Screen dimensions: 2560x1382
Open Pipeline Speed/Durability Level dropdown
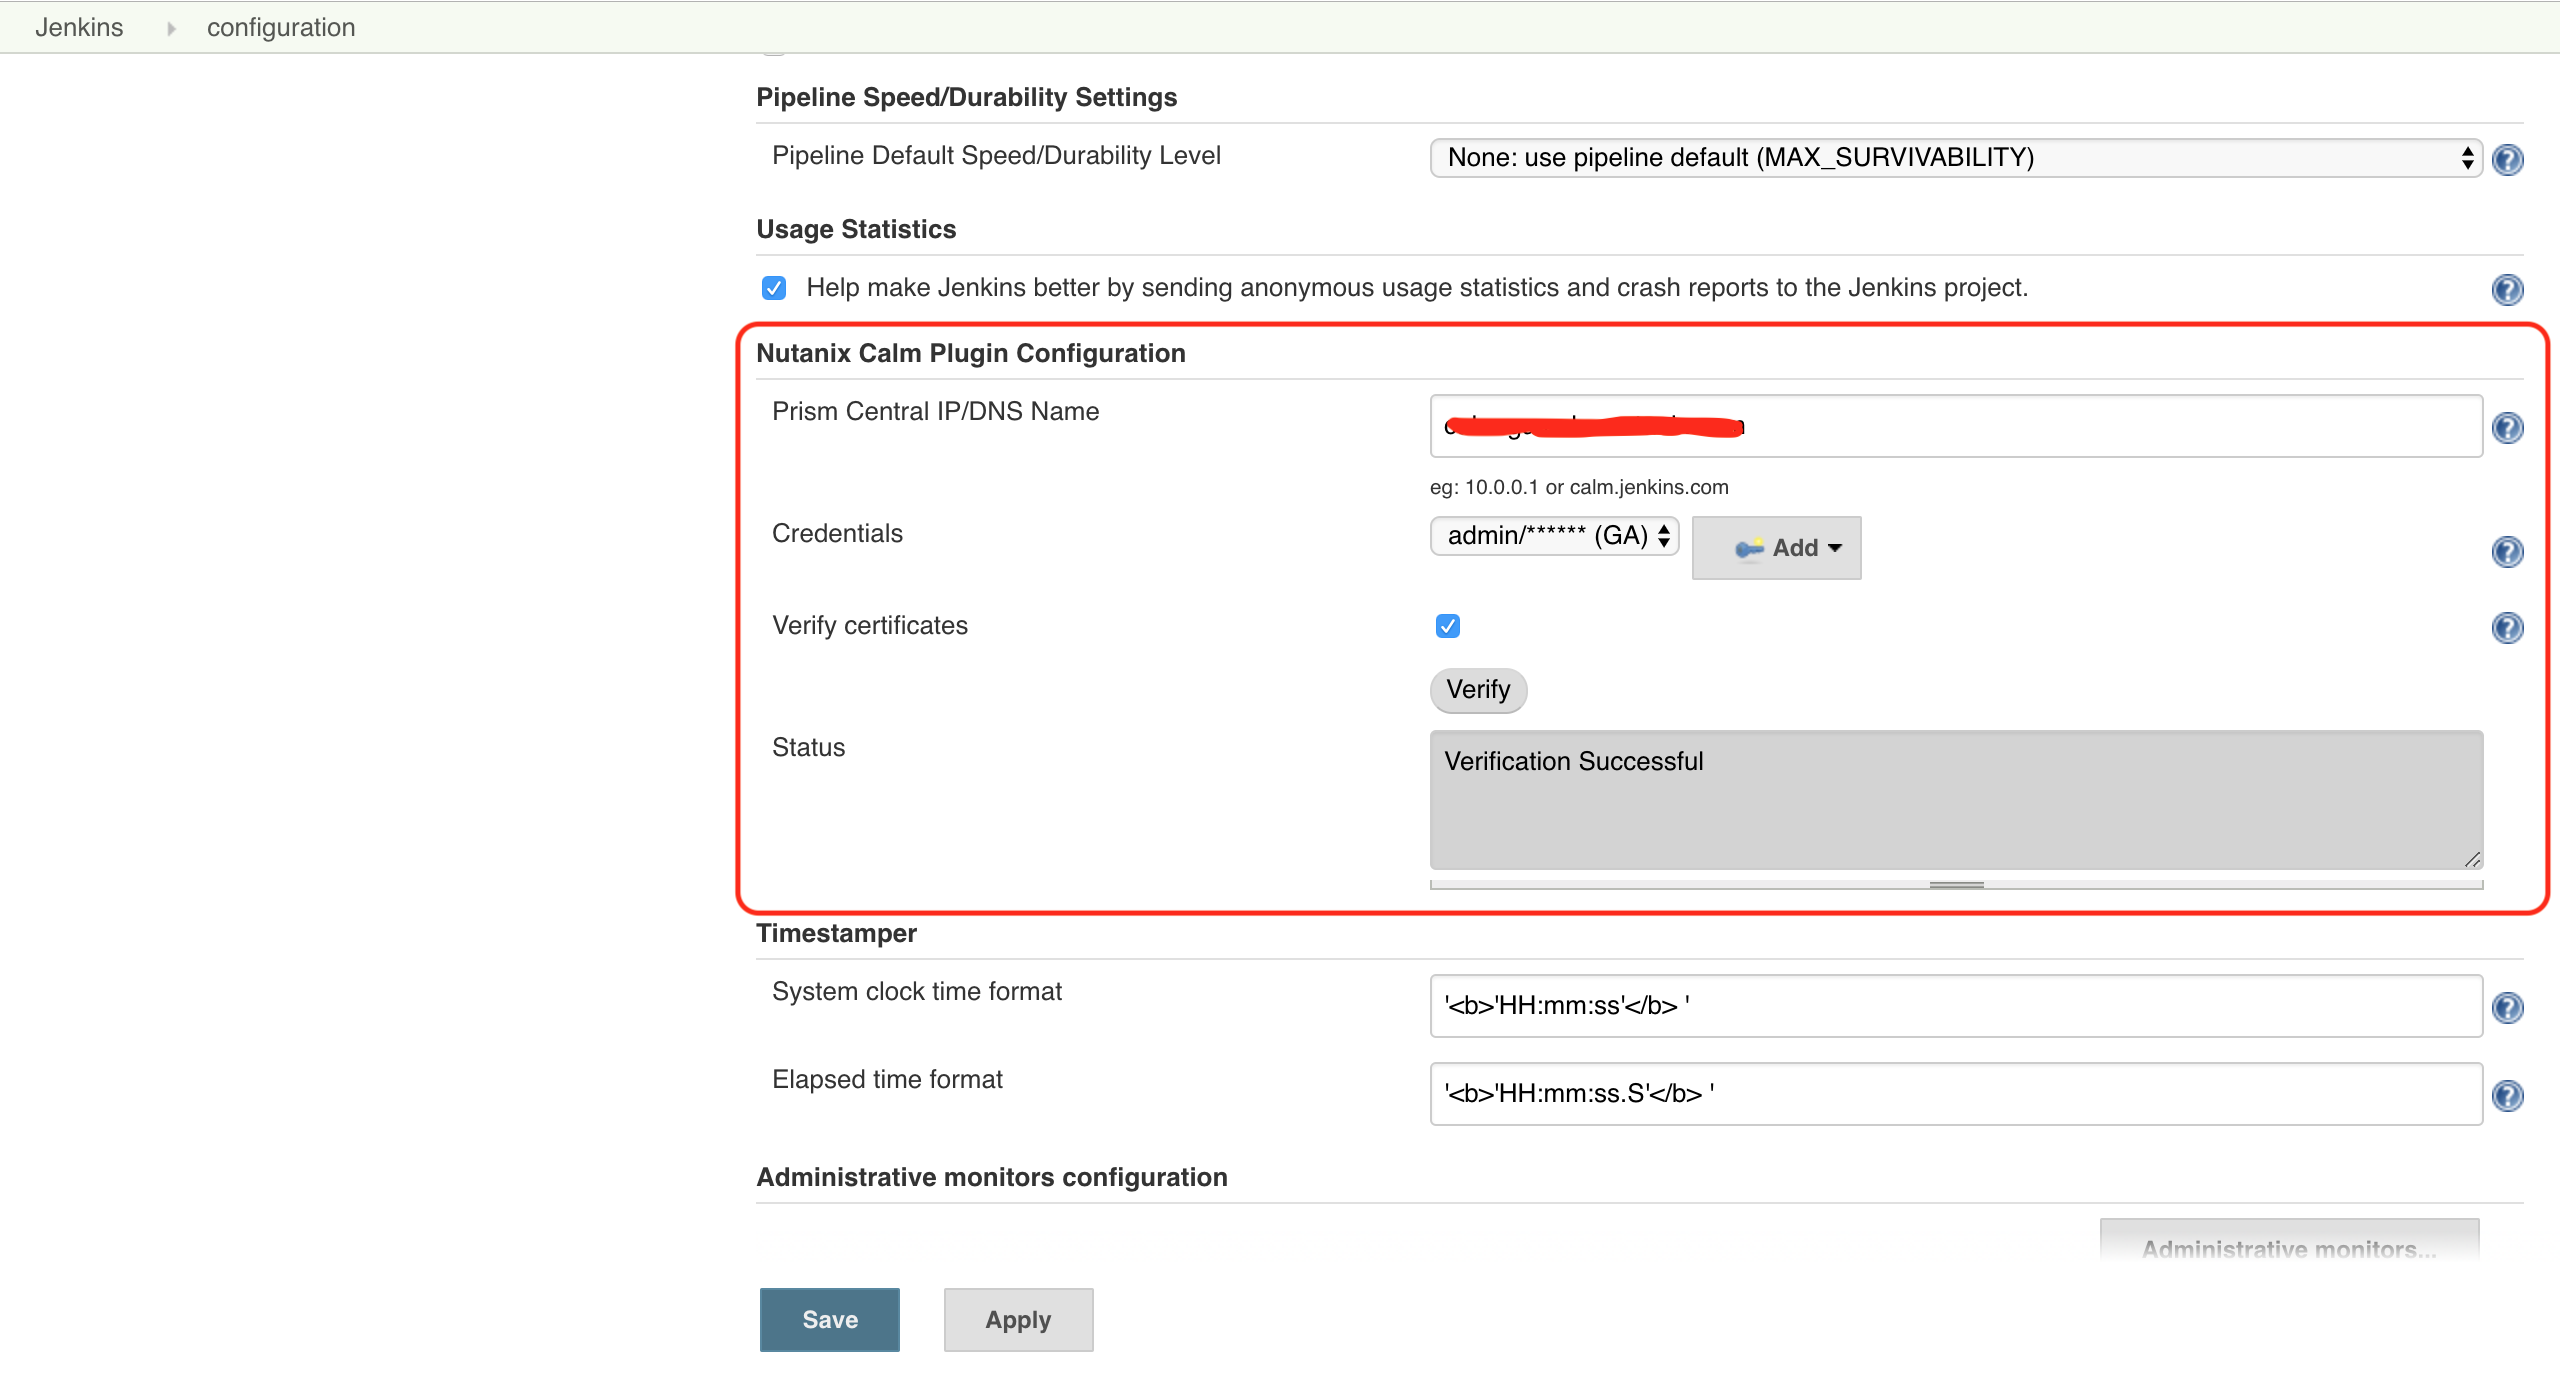point(1956,158)
